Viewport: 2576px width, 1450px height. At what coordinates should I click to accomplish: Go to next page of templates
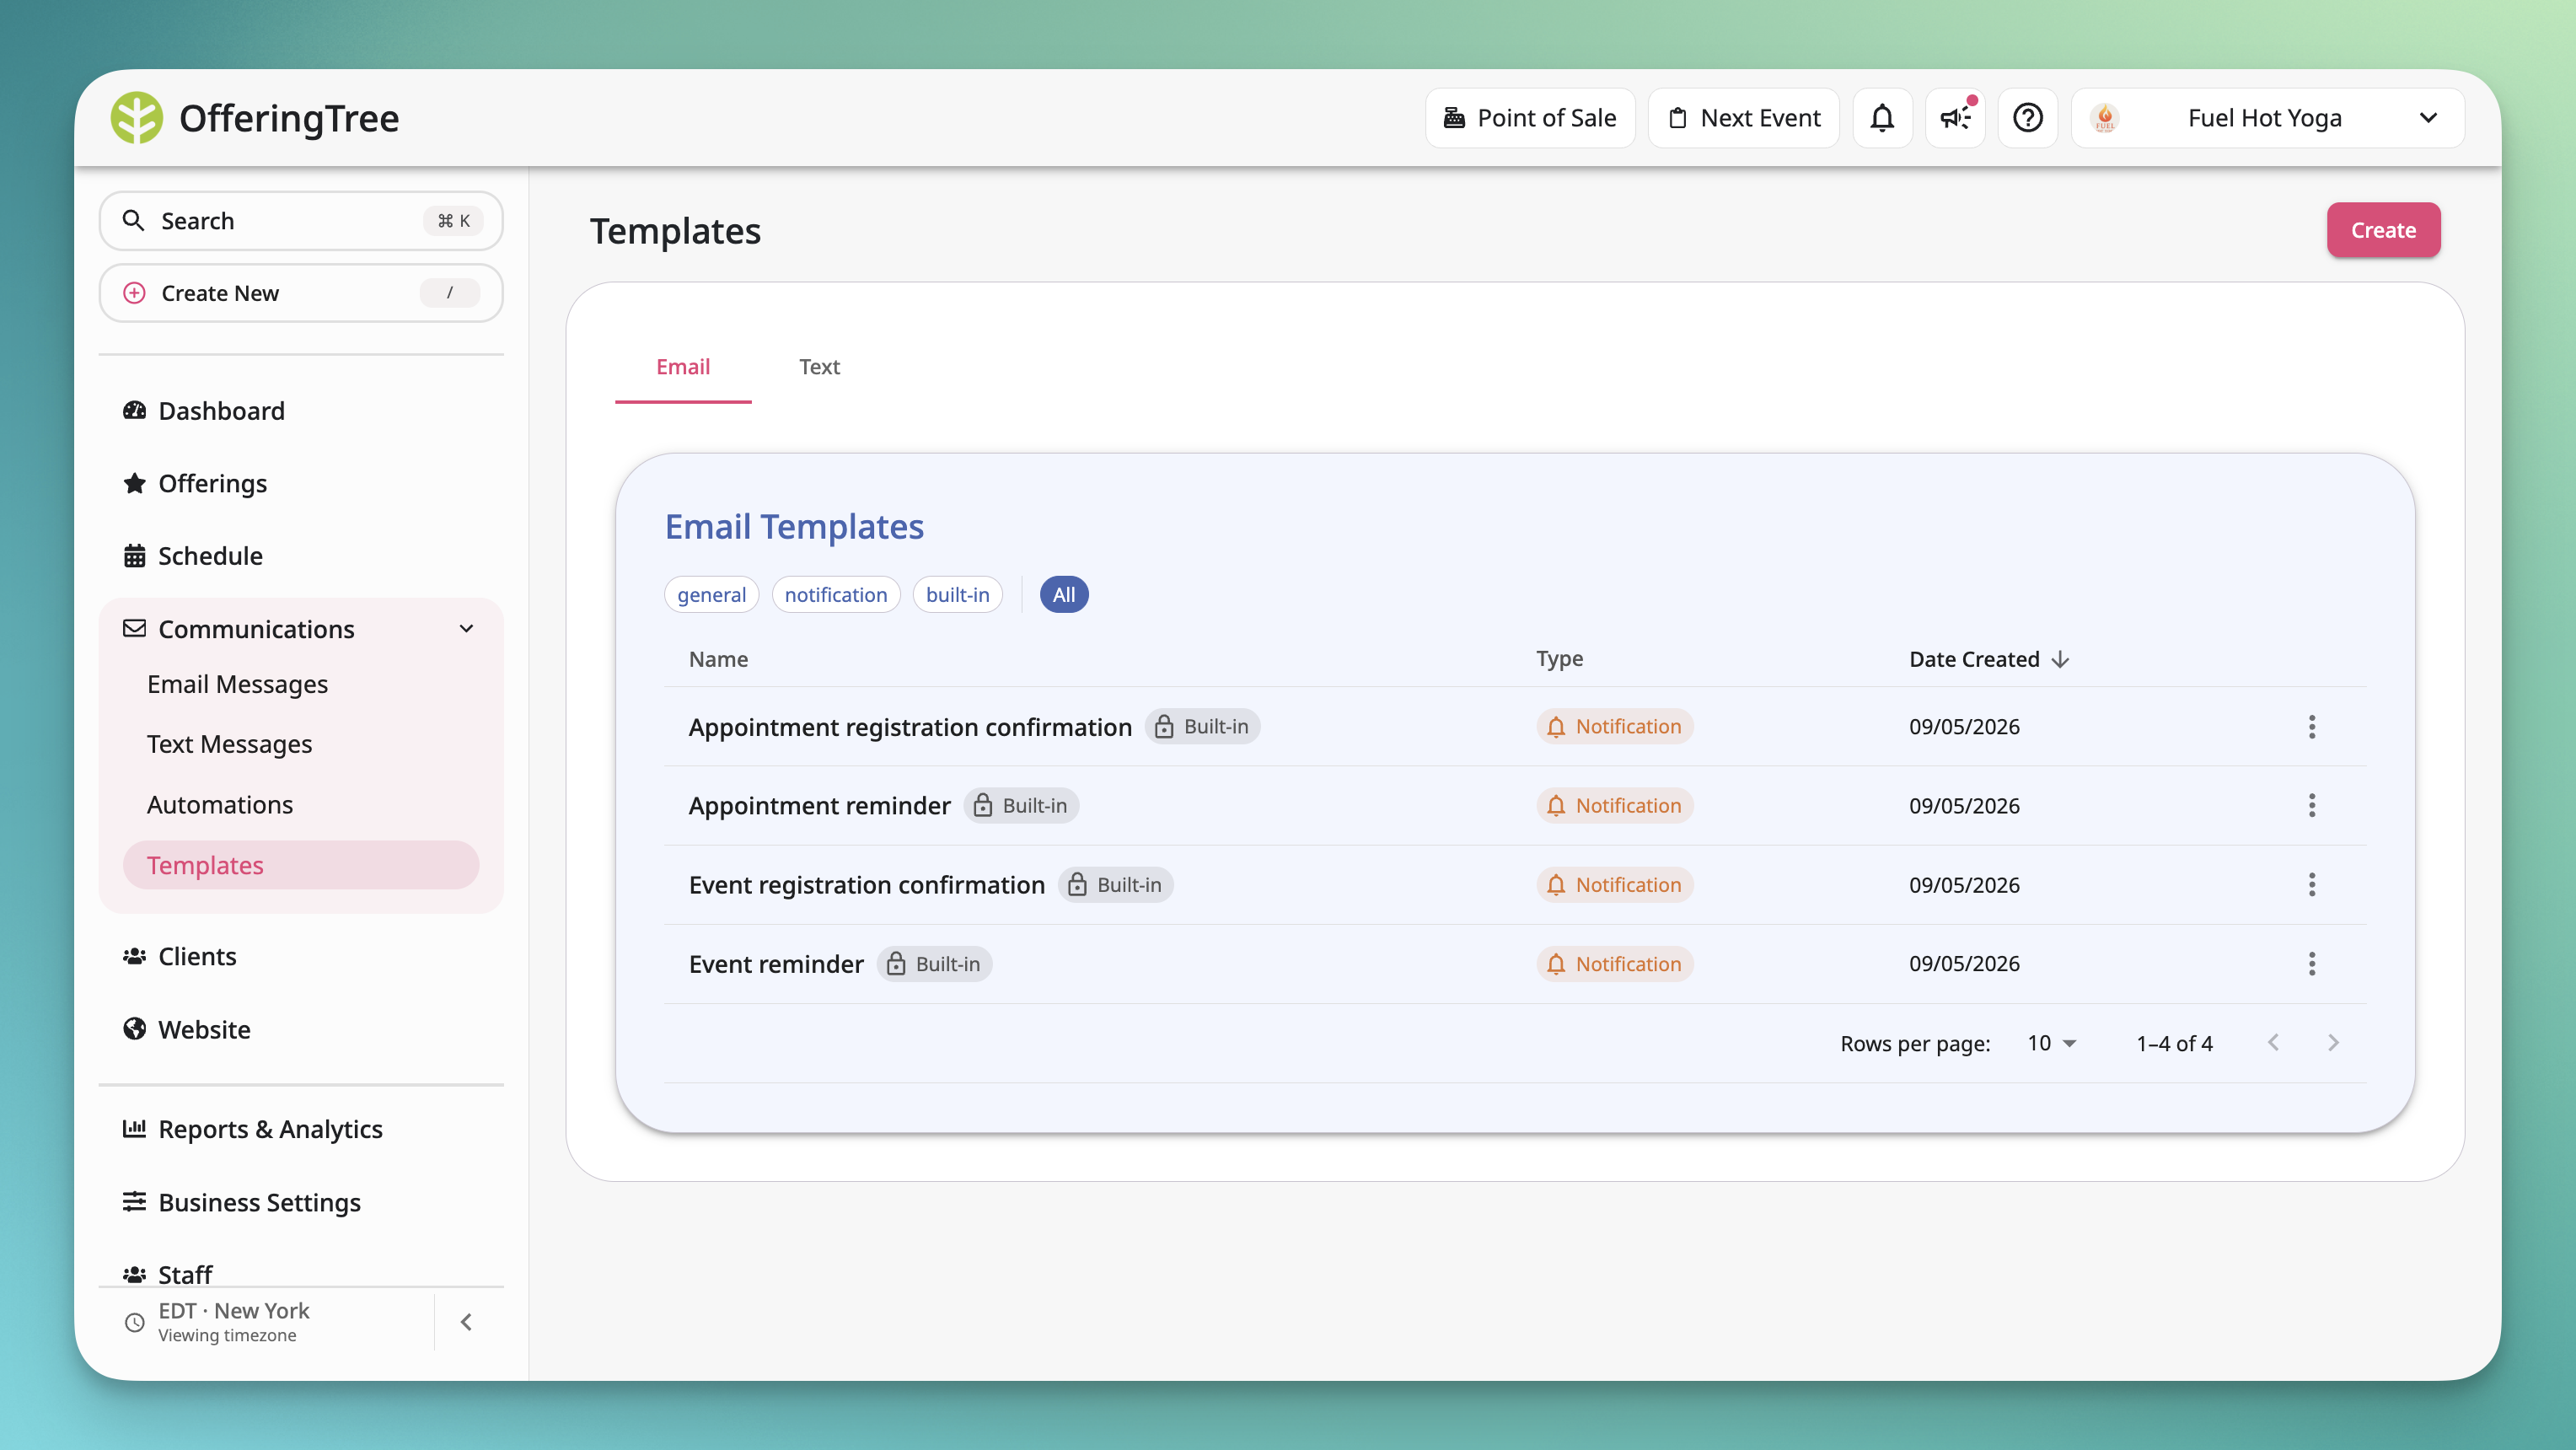2333,1043
